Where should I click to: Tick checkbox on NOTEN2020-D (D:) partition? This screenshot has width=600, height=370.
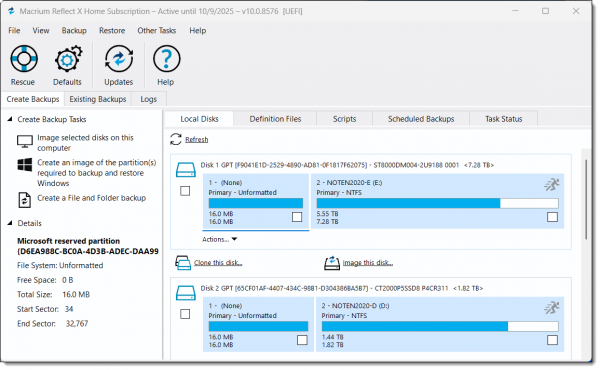coord(552,340)
